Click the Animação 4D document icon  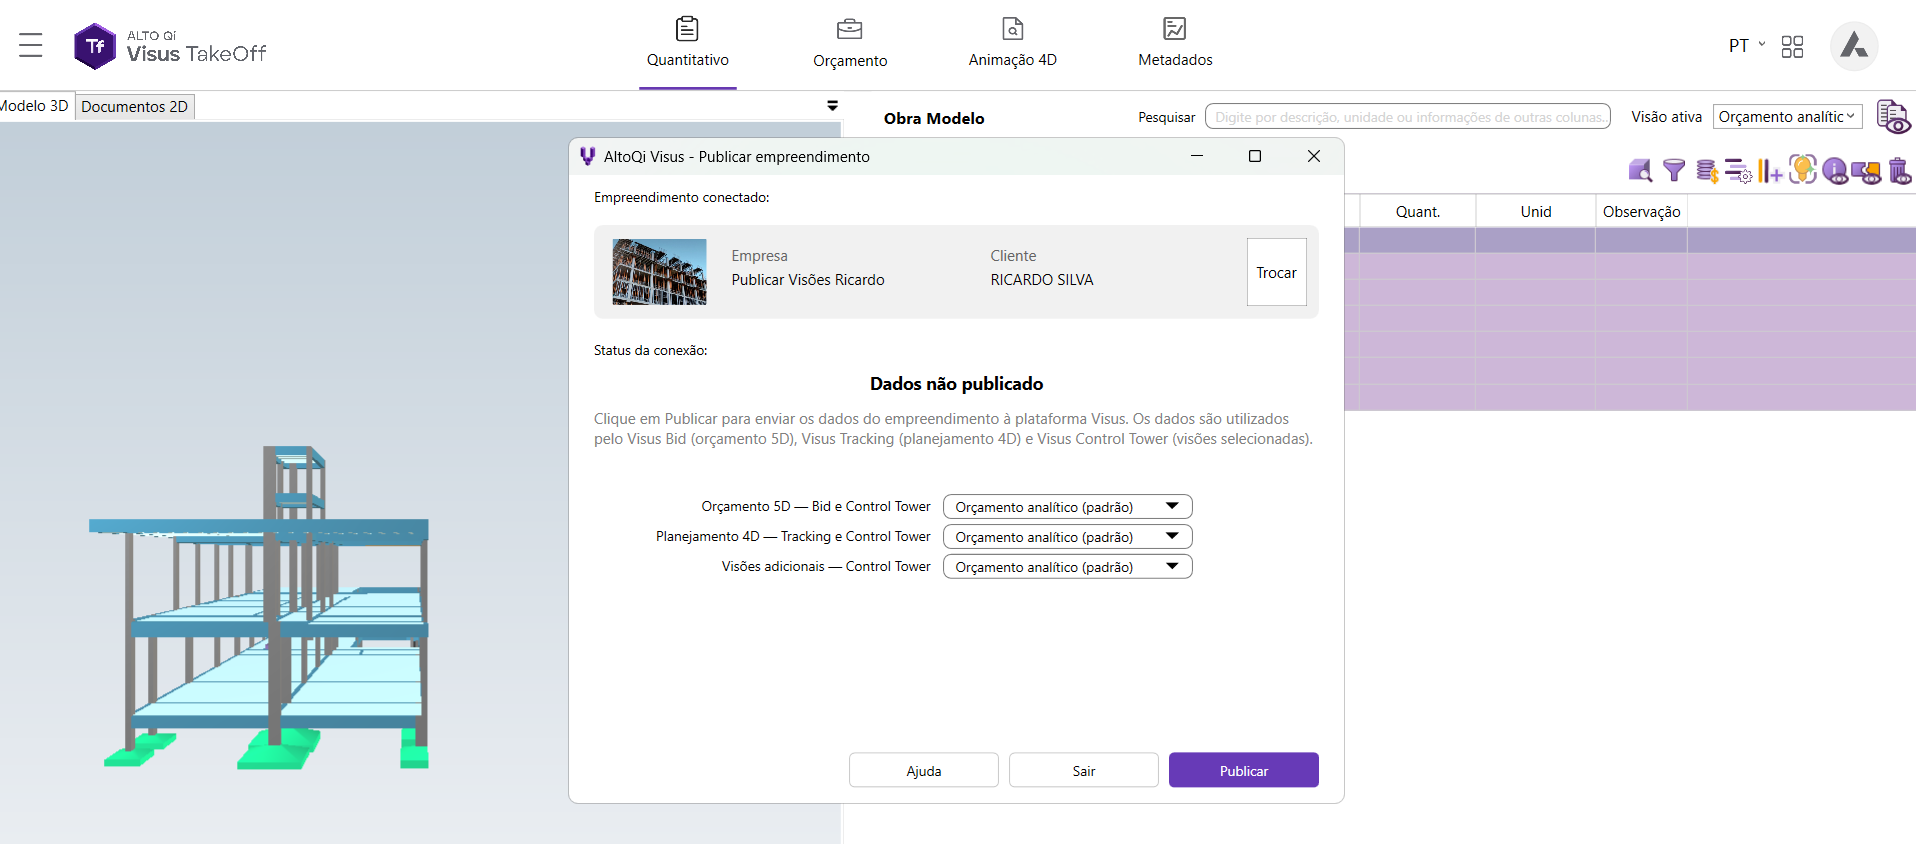(1012, 28)
